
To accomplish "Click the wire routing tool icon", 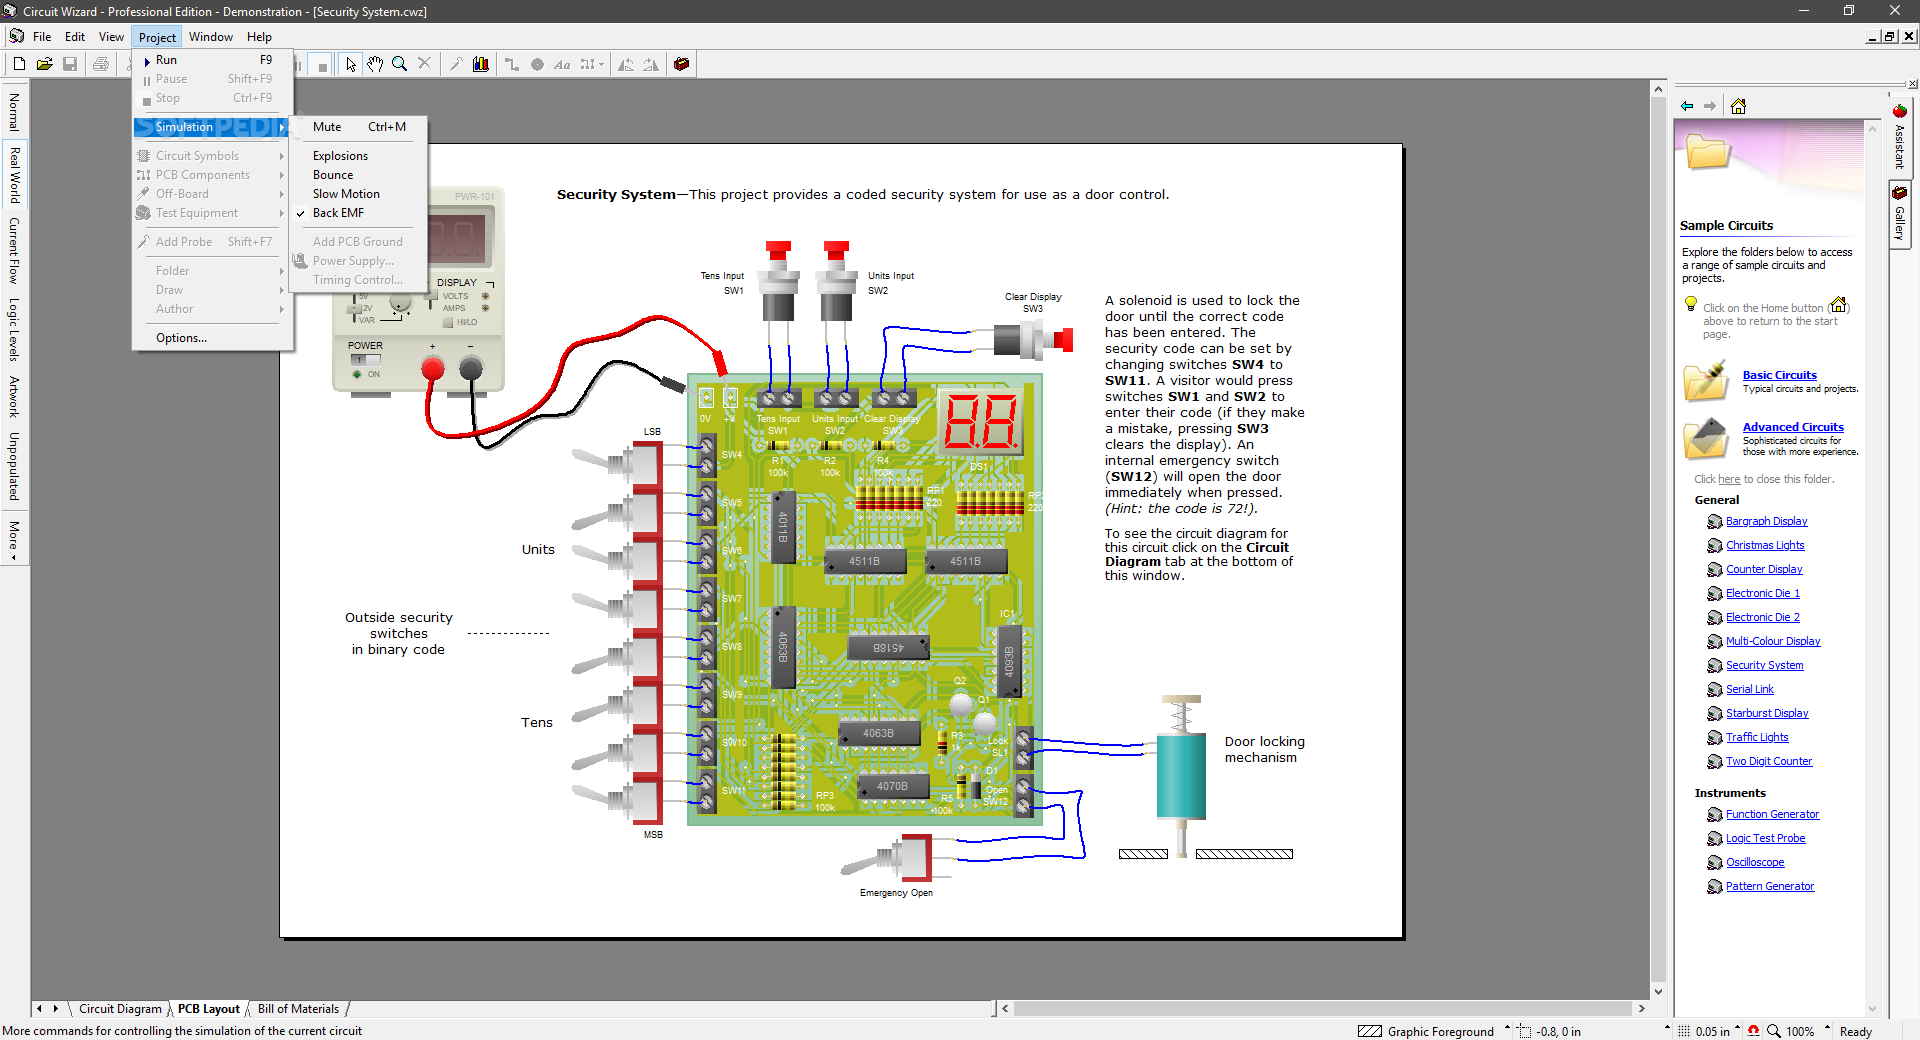I will 512,64.
